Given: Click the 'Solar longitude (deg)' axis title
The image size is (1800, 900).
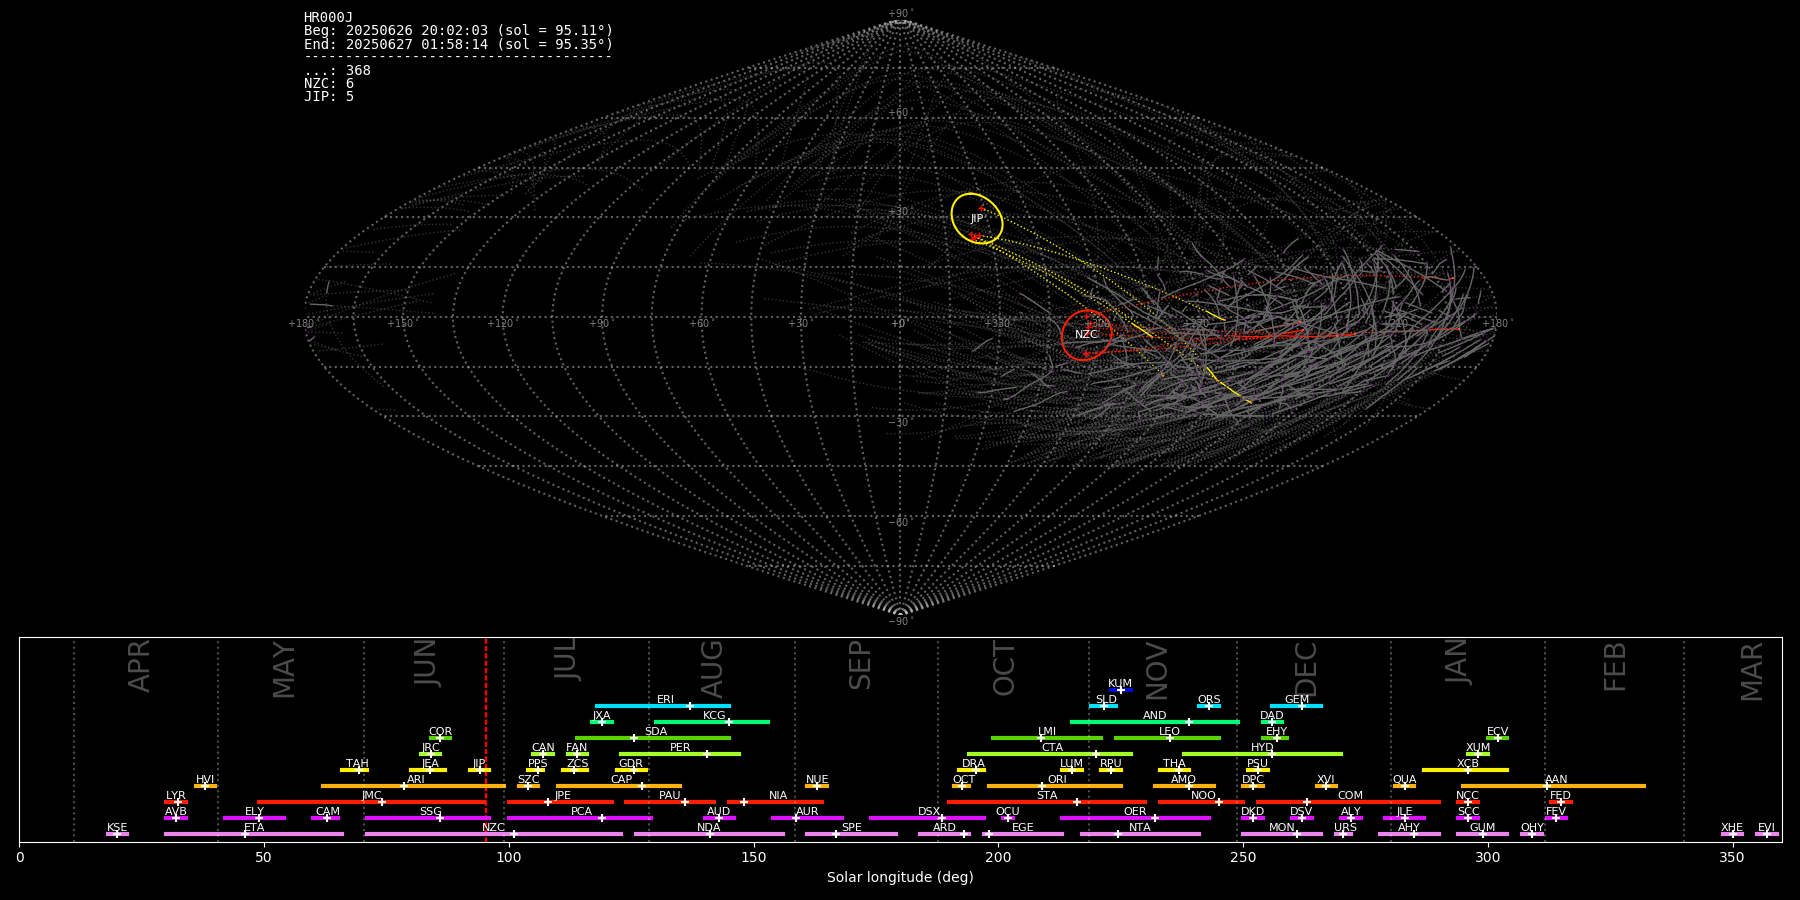Looking at the screenshot, I should 900,878.
